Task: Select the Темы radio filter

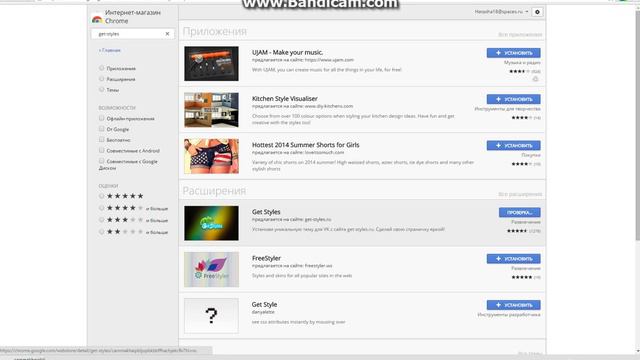Action: (102, 89)
